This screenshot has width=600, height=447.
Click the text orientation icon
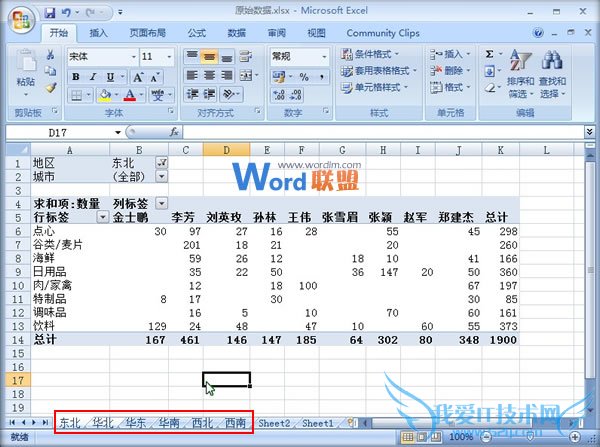pyautogui.click(x=228, y=94)
